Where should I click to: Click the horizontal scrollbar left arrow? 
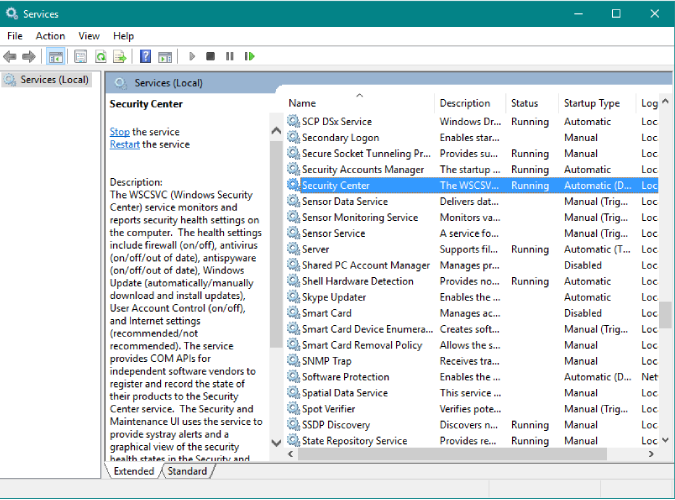[x=291, y=453]
